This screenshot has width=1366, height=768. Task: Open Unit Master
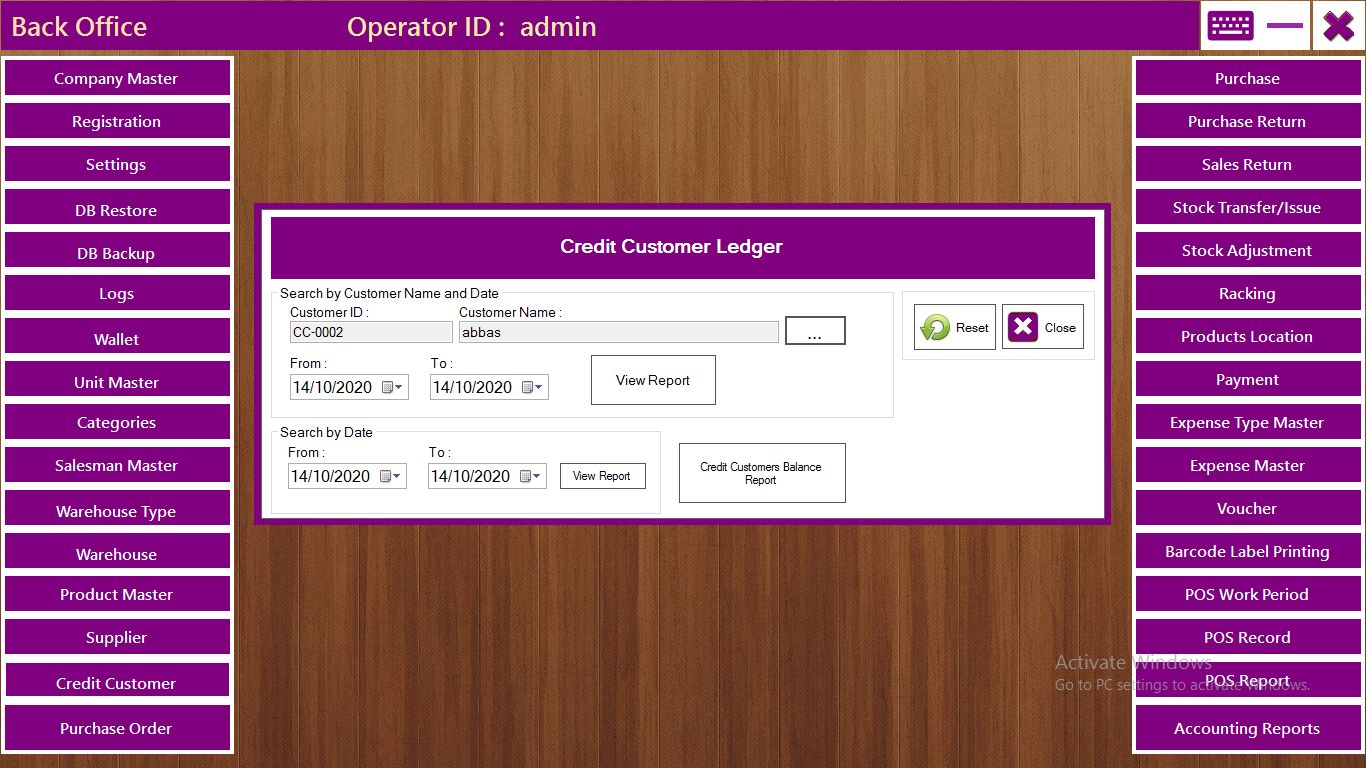pos(117,380)
